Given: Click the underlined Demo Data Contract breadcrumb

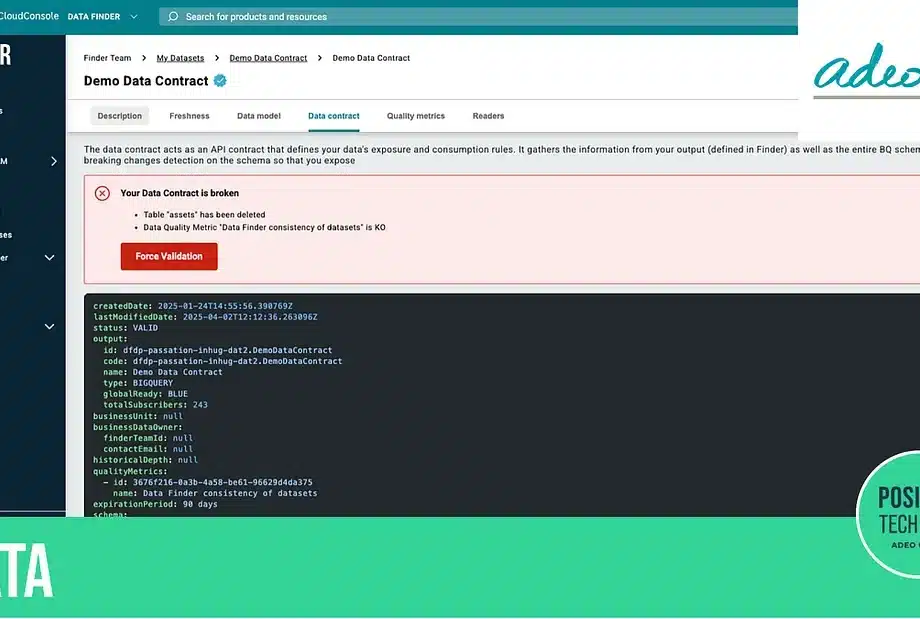Looking at the screenshot, I should point(268,58).
